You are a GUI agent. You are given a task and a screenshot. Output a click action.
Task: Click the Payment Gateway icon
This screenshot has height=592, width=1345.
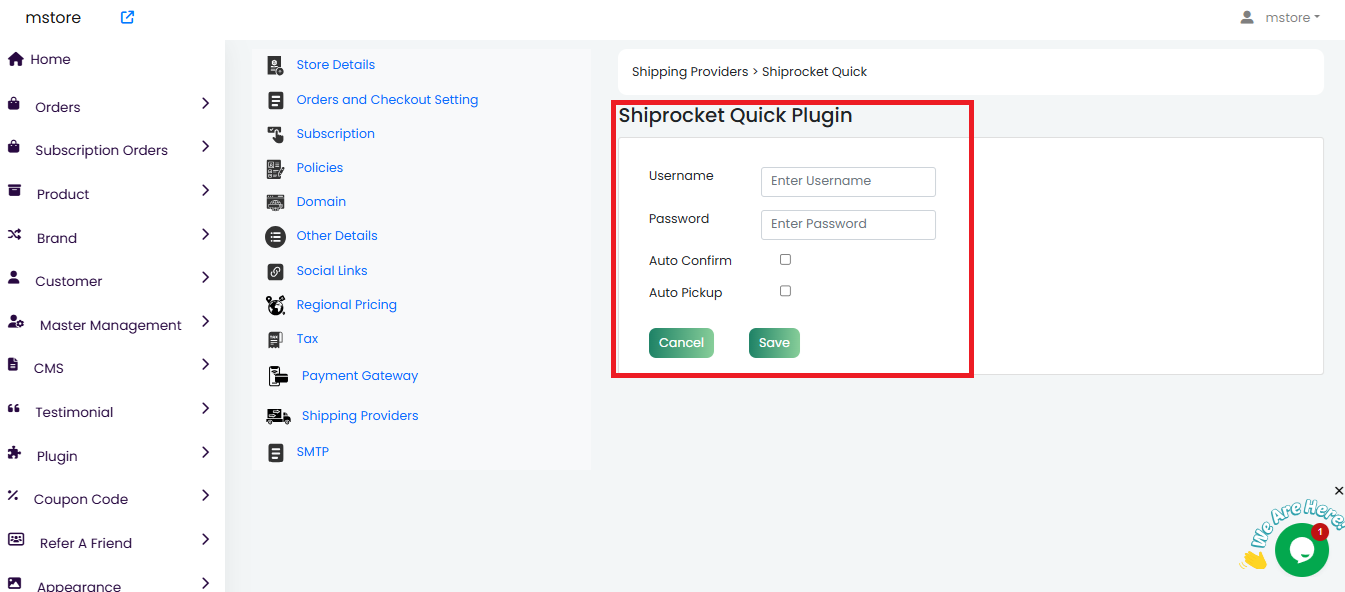pyautogui.click(x=278, y=376)
